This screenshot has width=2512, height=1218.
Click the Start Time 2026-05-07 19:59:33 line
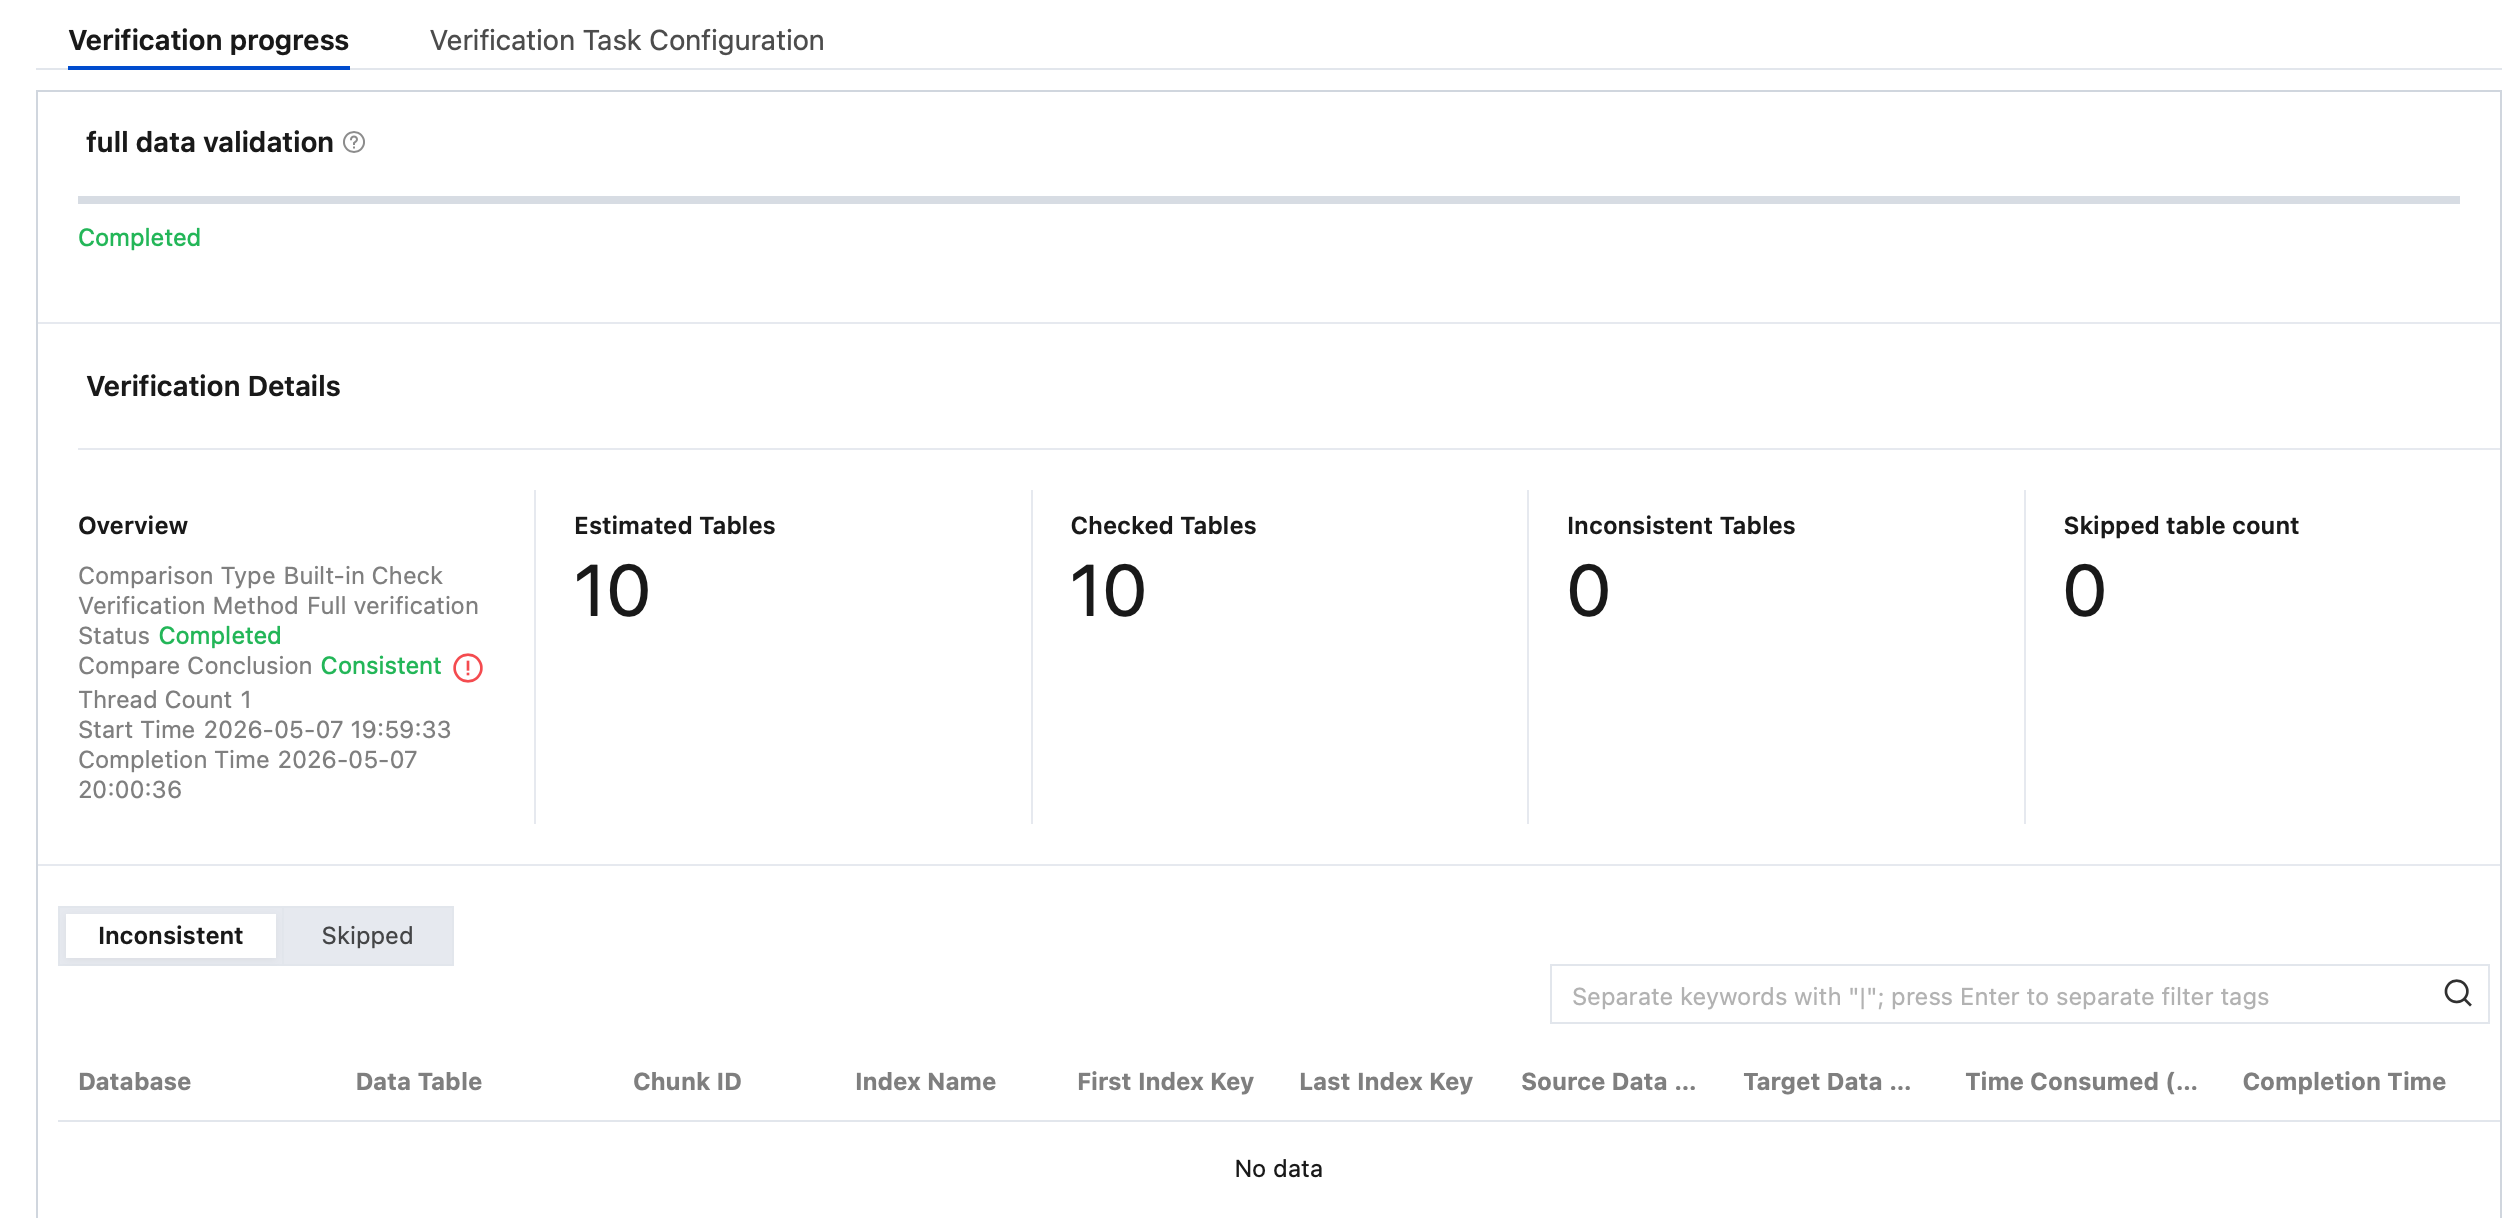coord(265,730)
